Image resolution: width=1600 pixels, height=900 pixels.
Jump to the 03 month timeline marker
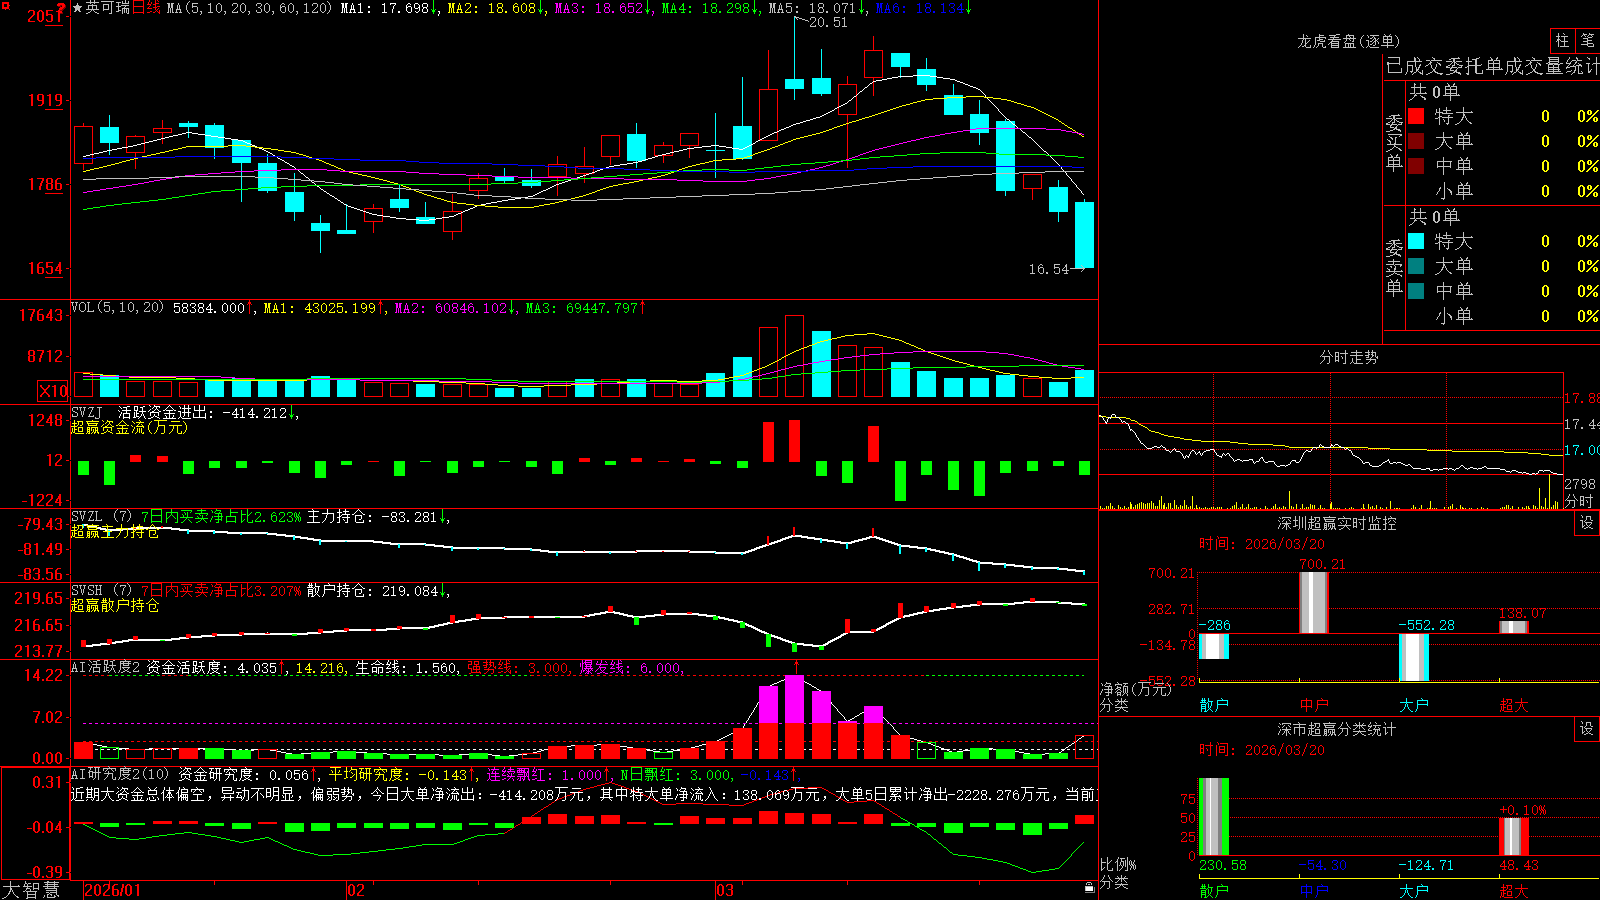click(725, 890)
